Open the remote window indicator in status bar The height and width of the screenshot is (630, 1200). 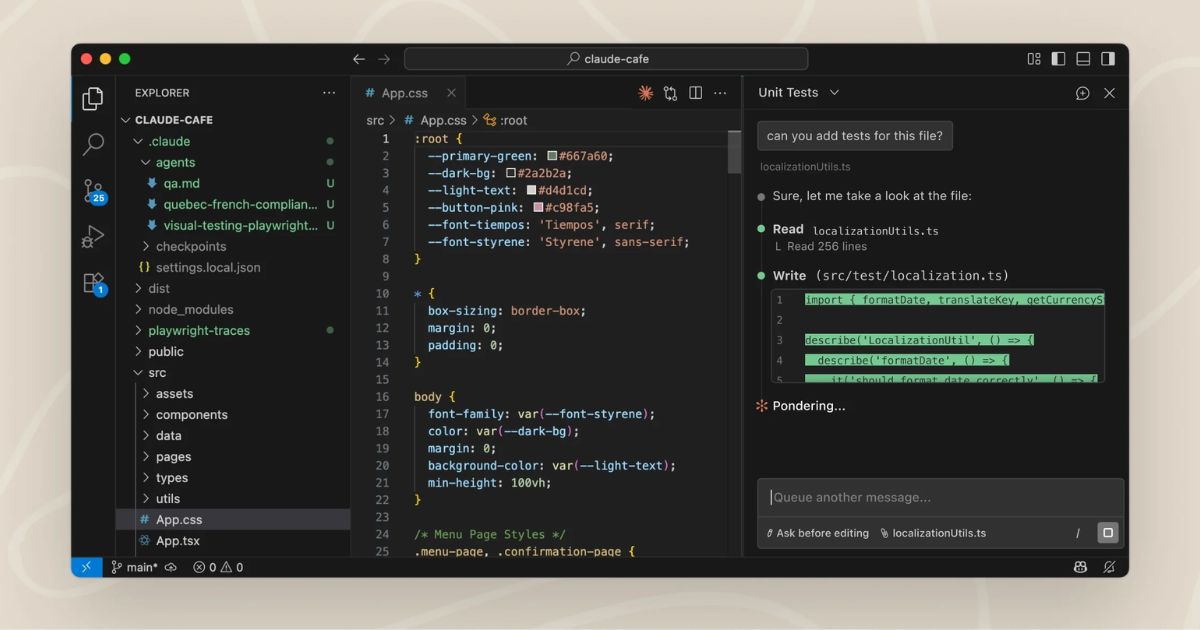point(86,567)
